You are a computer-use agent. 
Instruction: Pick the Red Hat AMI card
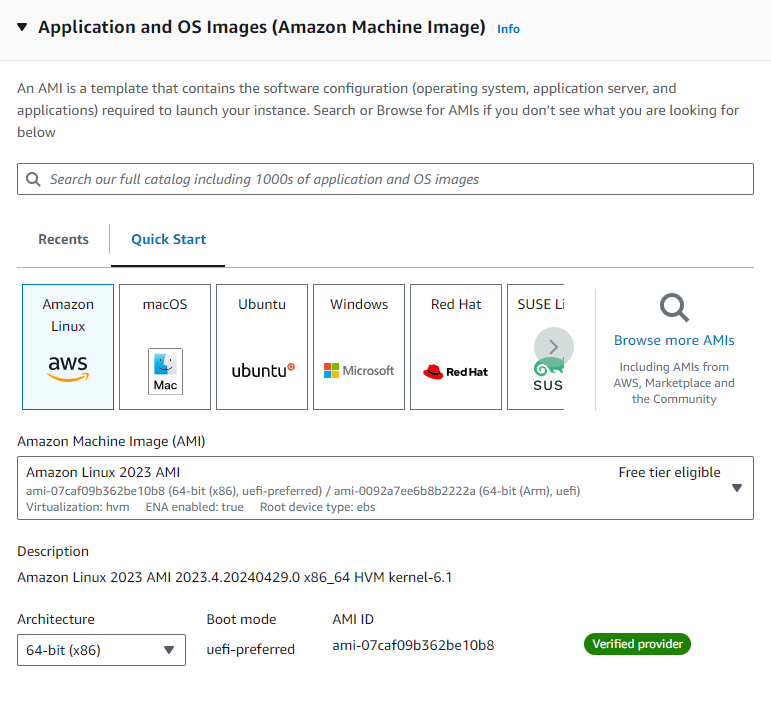[x=456, y=347]
